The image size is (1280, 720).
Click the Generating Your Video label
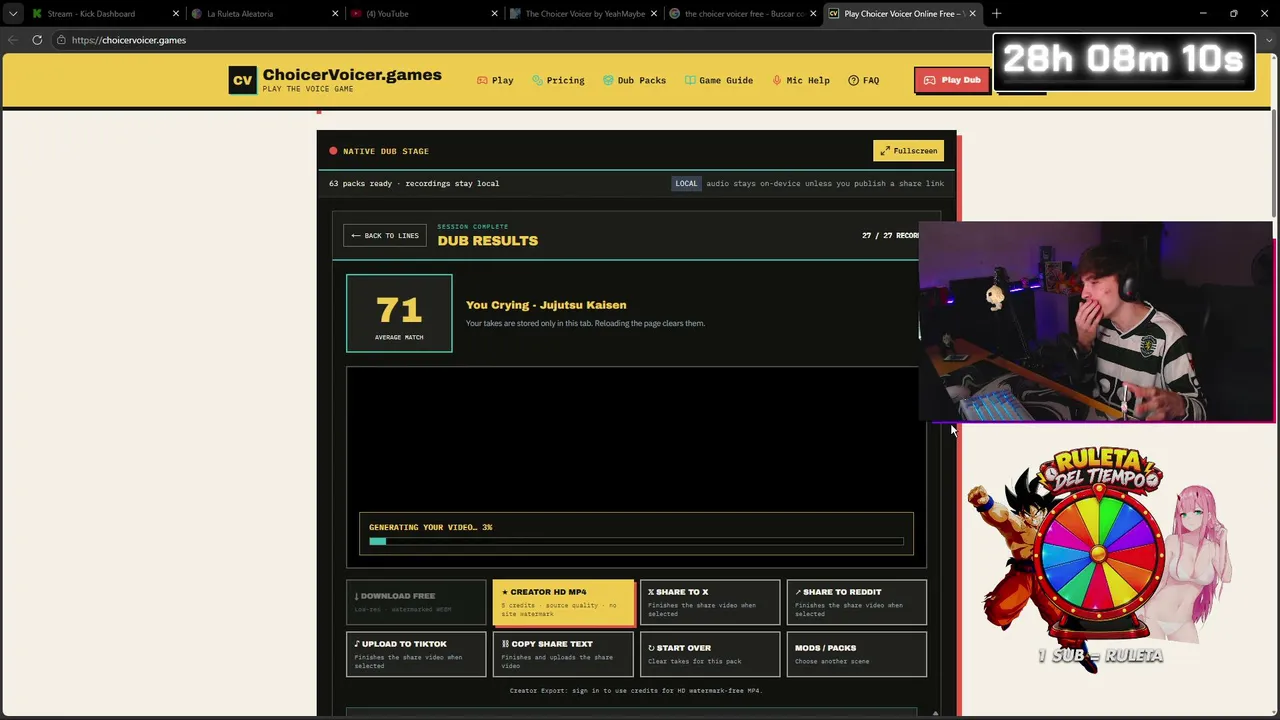430,527
